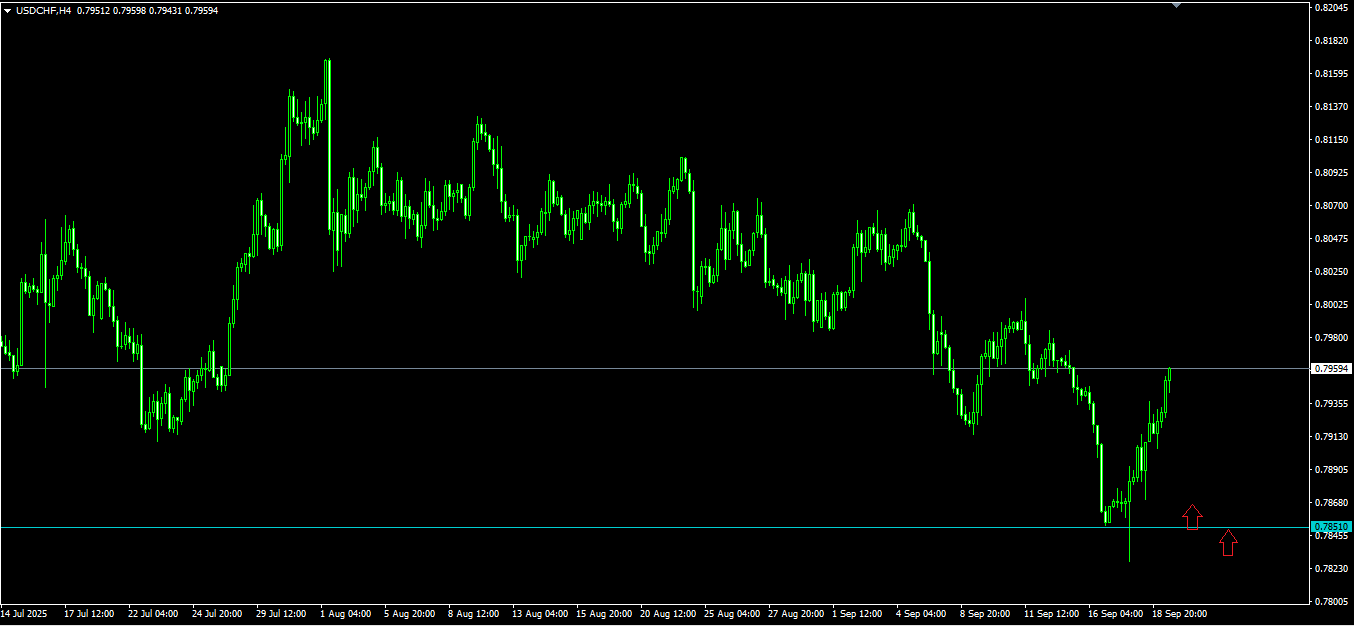Click the 29 Jul 12:00 time label
Image resolution: width=1354 pixels, height=627 pixels.
(281, 613)
